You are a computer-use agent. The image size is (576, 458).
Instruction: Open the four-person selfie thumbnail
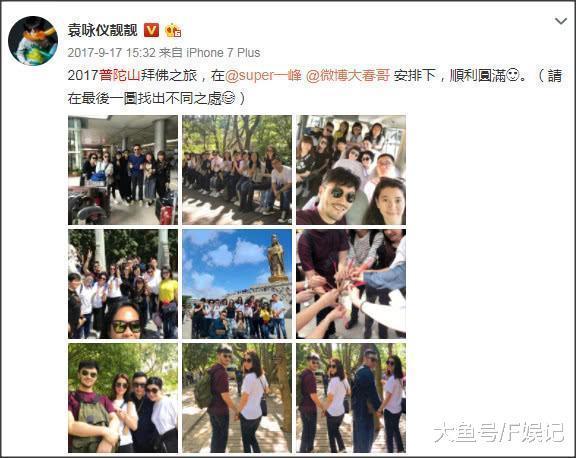click(x=123, y=398)
